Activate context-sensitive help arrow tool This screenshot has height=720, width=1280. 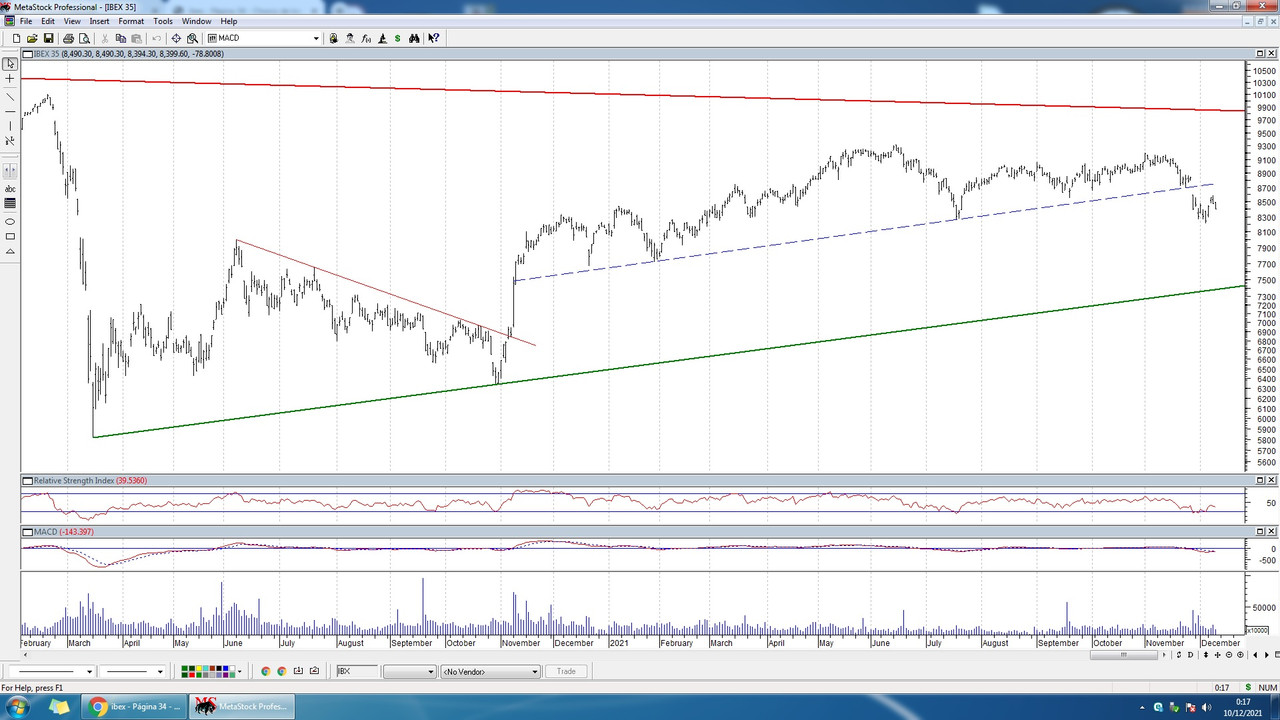point(432,38)
